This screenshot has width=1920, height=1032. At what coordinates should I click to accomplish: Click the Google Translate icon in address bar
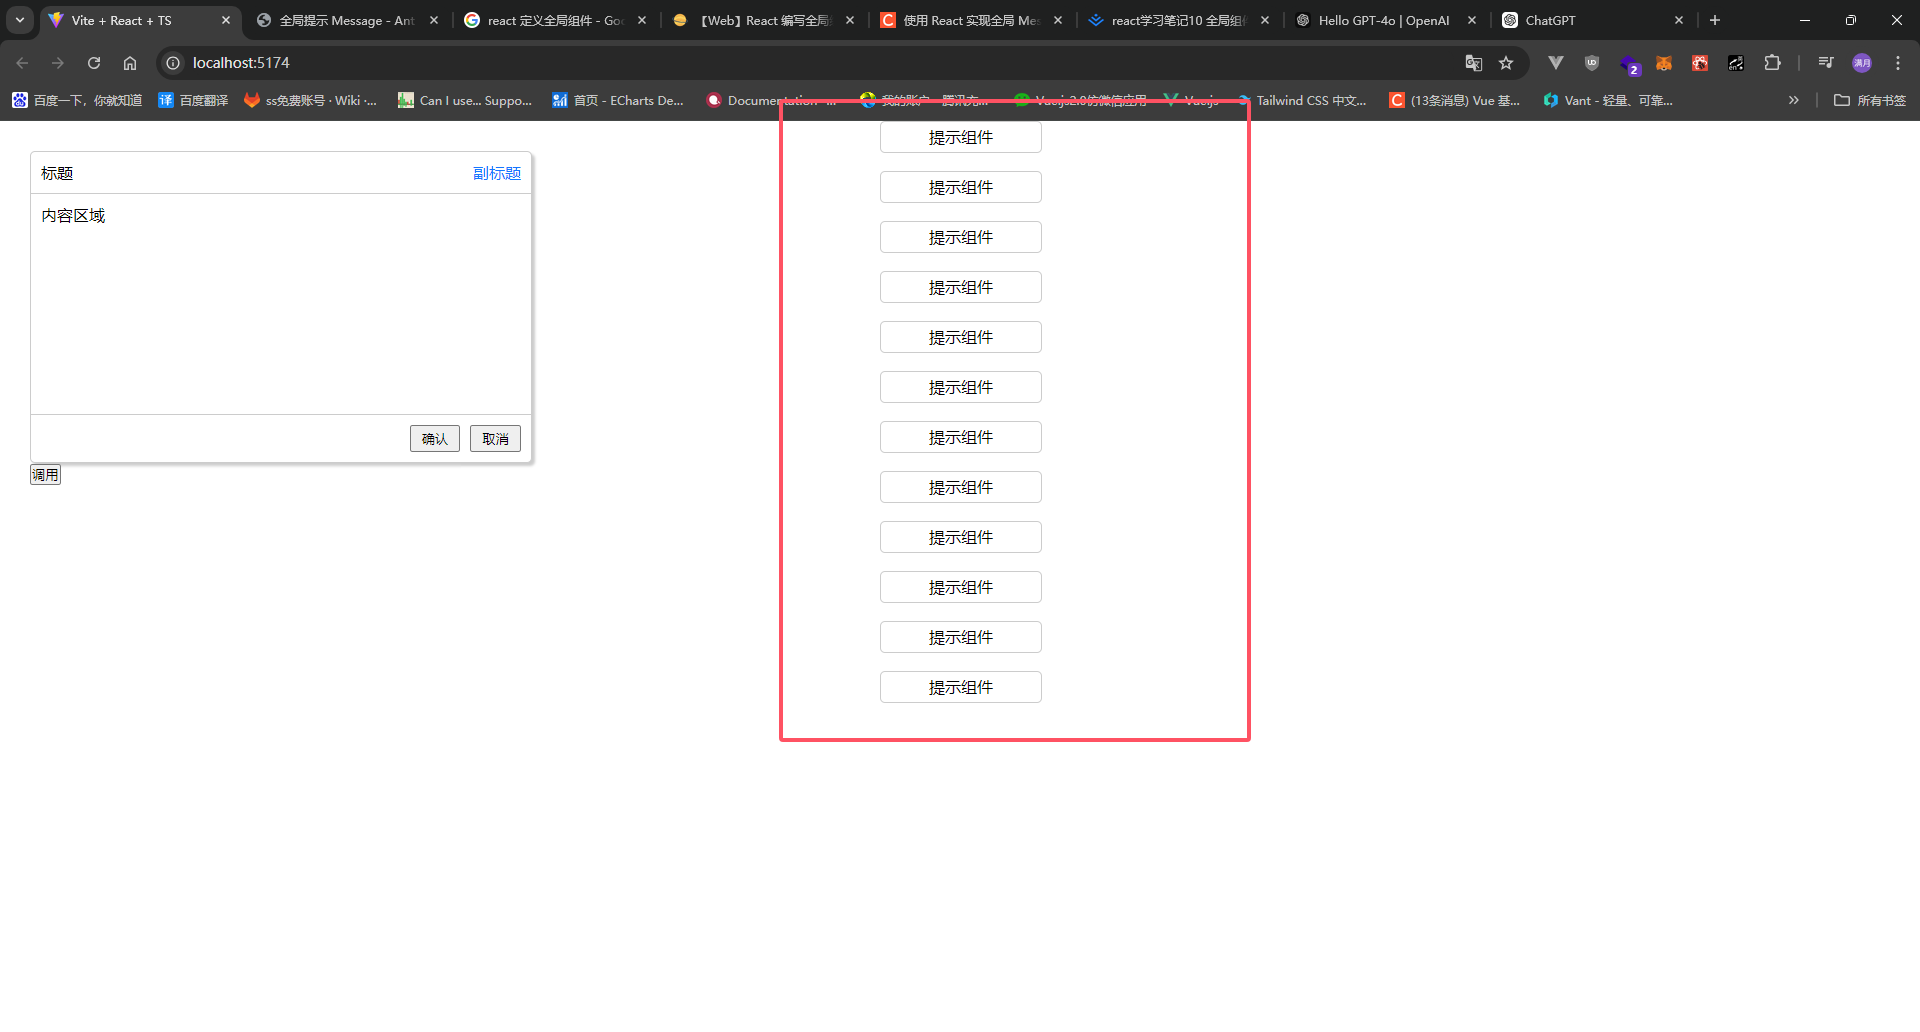pyautogui.click(x=1473, y=63)
